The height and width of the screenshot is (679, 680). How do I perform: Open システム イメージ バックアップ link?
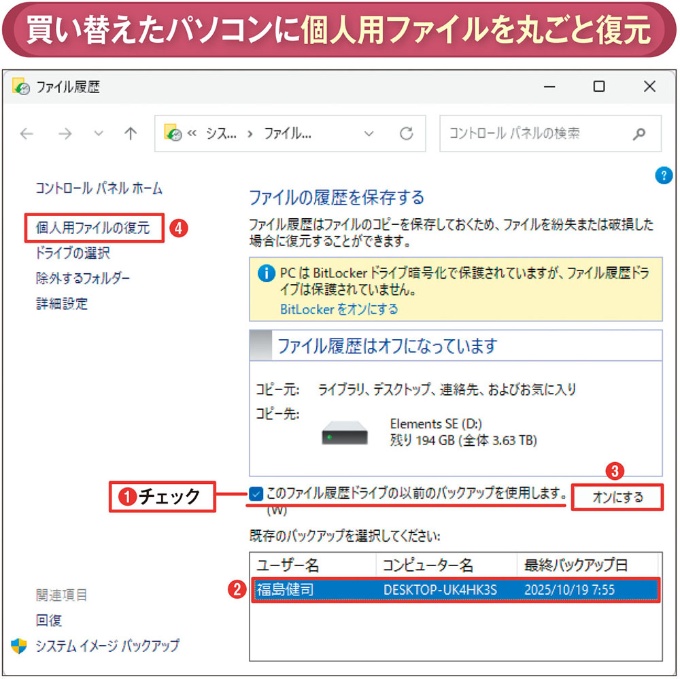tap(108, 645)
